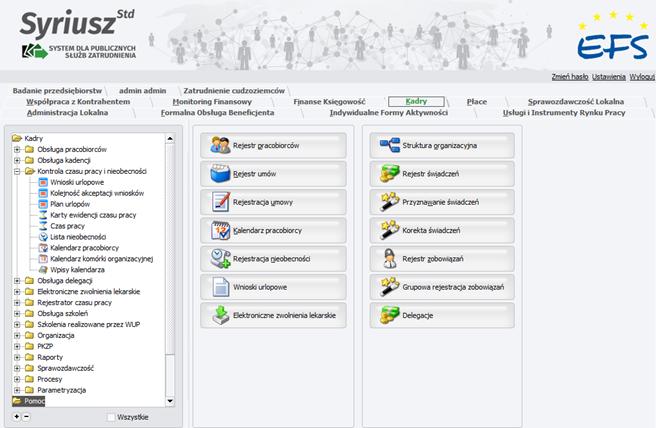Select Karty ewidencji czasu pracy icon

[x=43, y=215]
